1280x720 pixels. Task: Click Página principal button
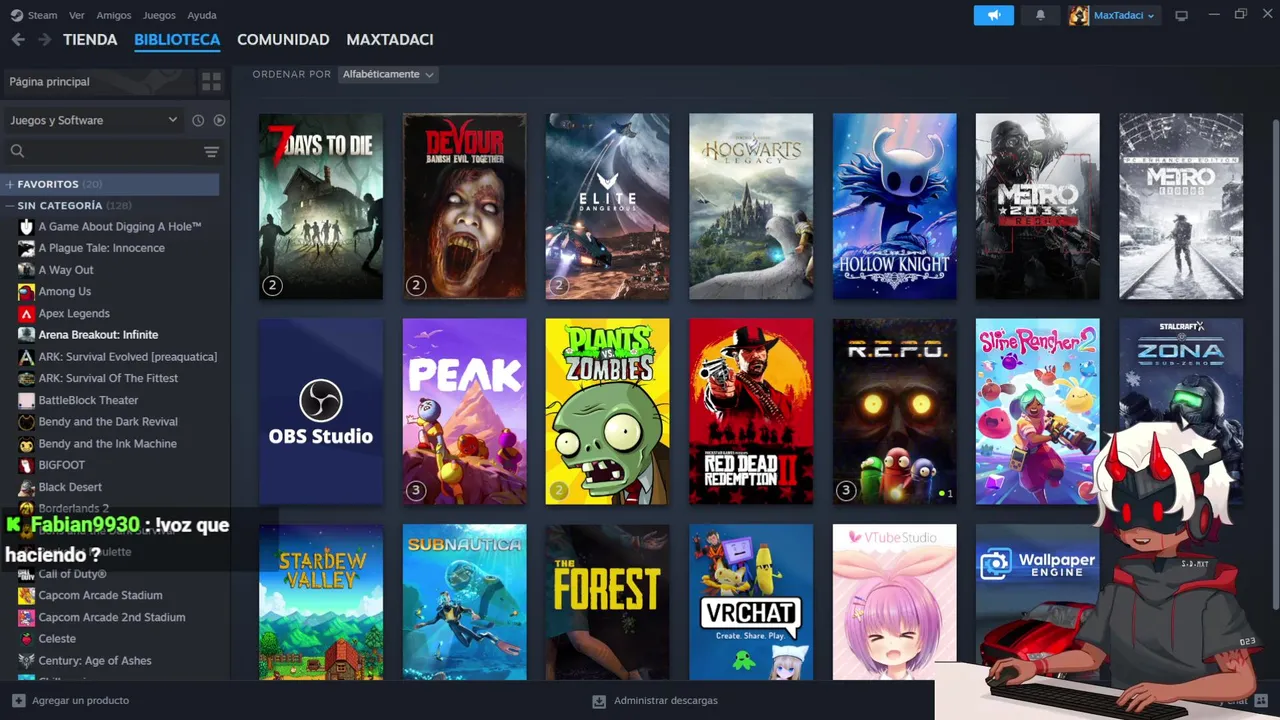click(x=97, y=82)
